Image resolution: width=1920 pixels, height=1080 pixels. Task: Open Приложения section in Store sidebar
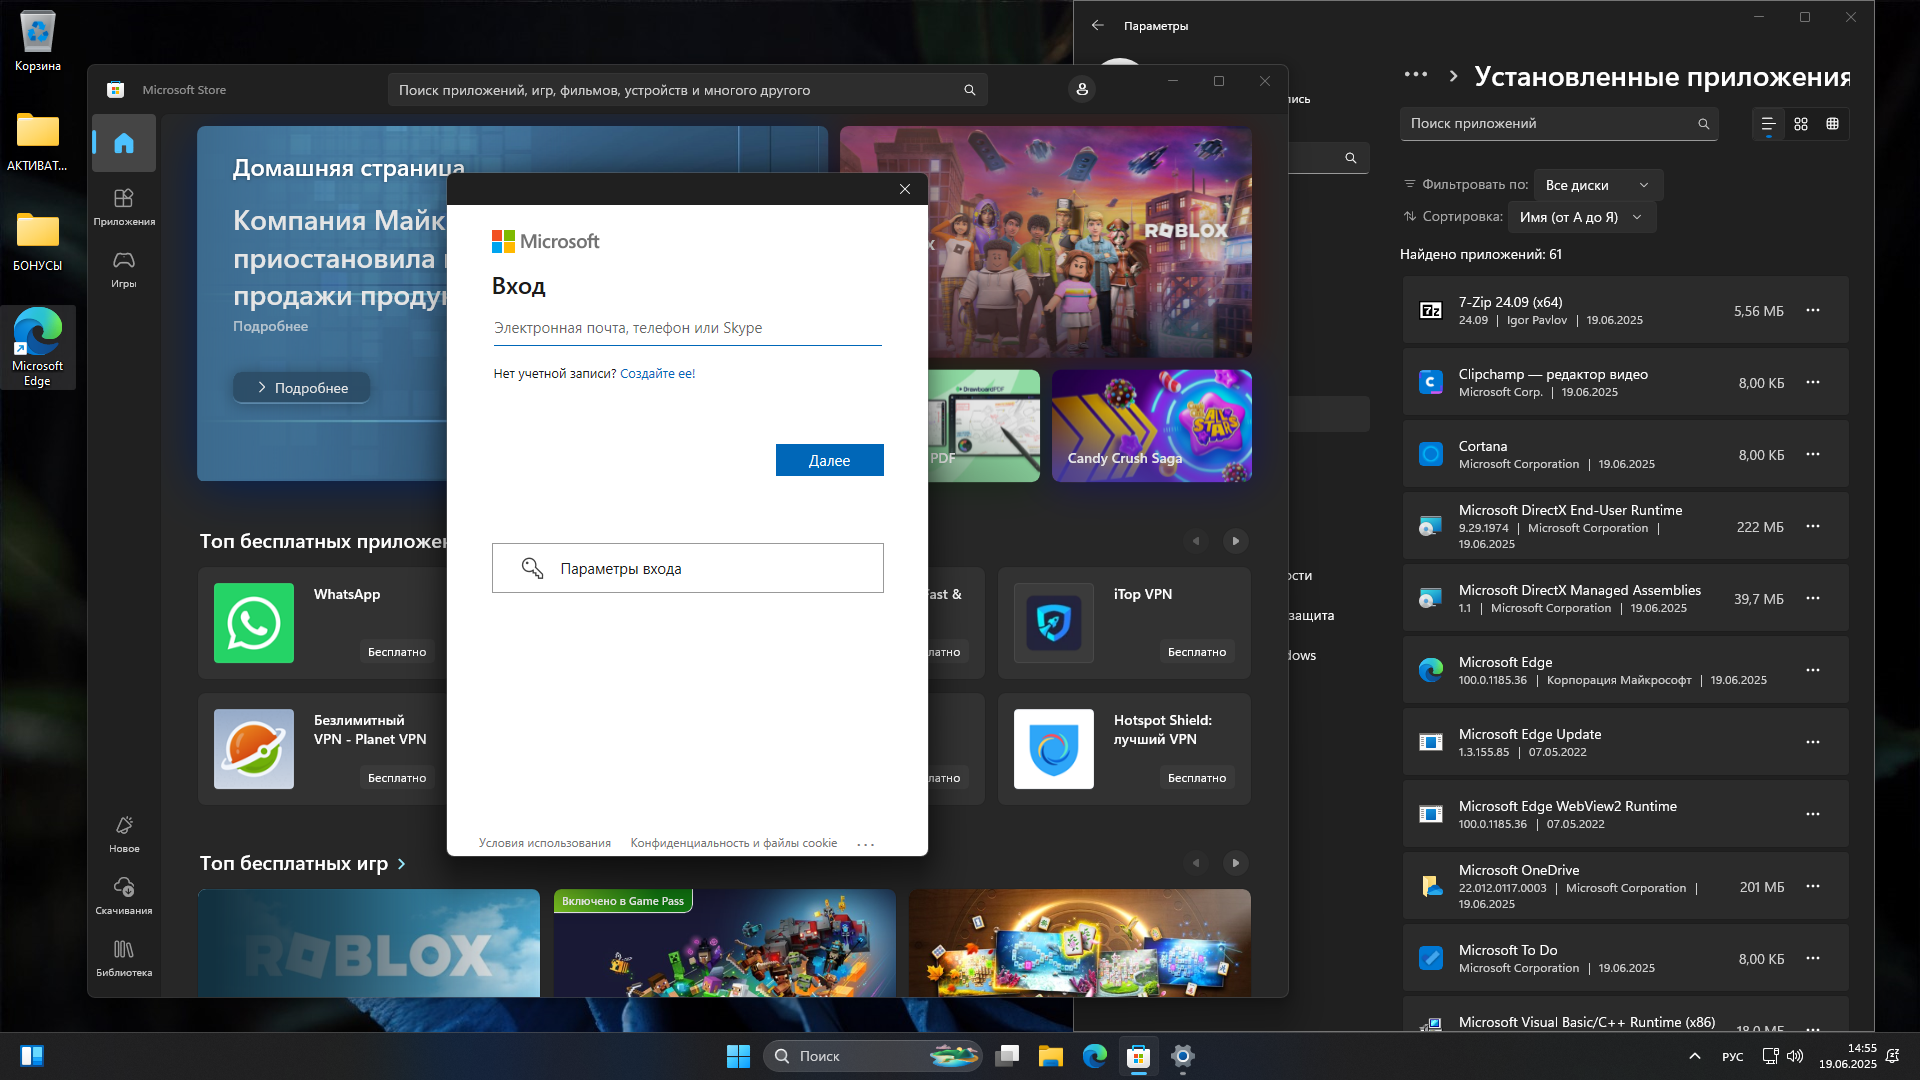(124, 206)
